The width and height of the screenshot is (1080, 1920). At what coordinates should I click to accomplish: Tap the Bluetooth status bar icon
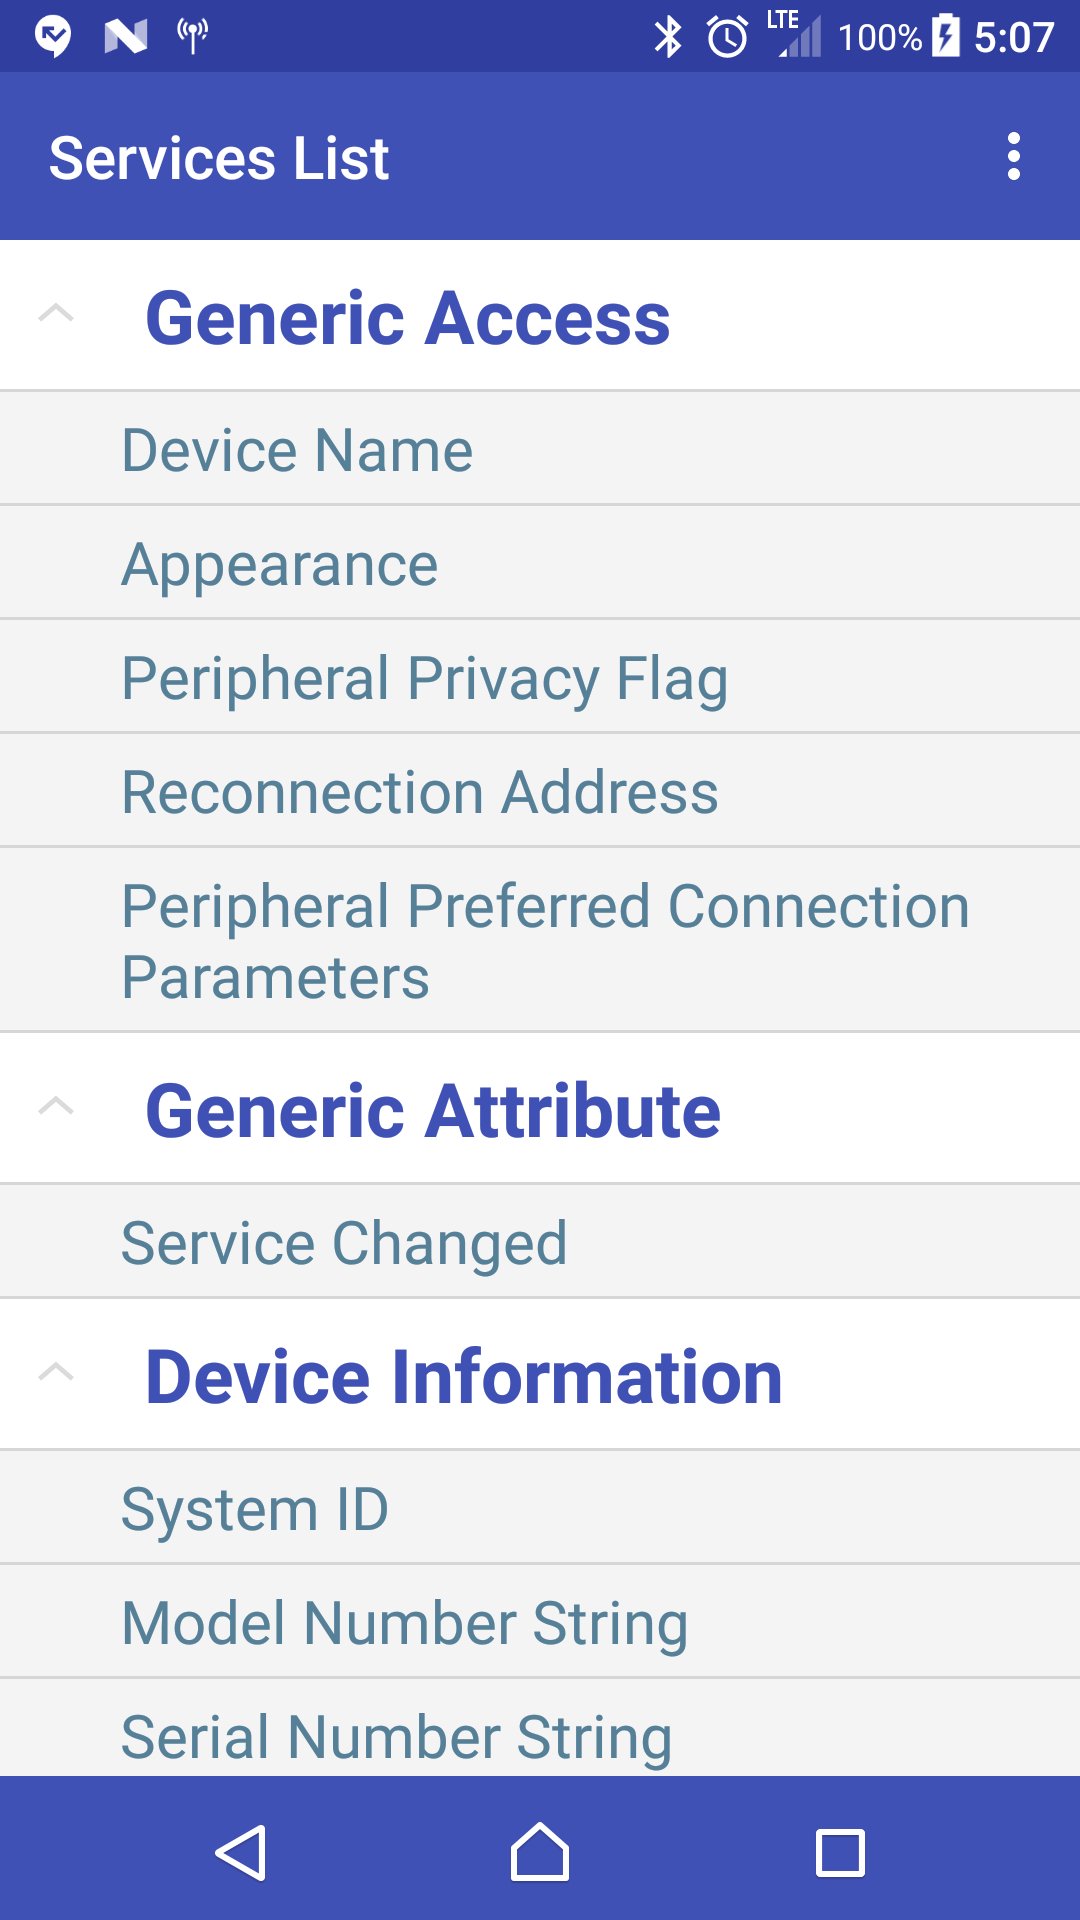pyautogui.click(x=667, y=37)
